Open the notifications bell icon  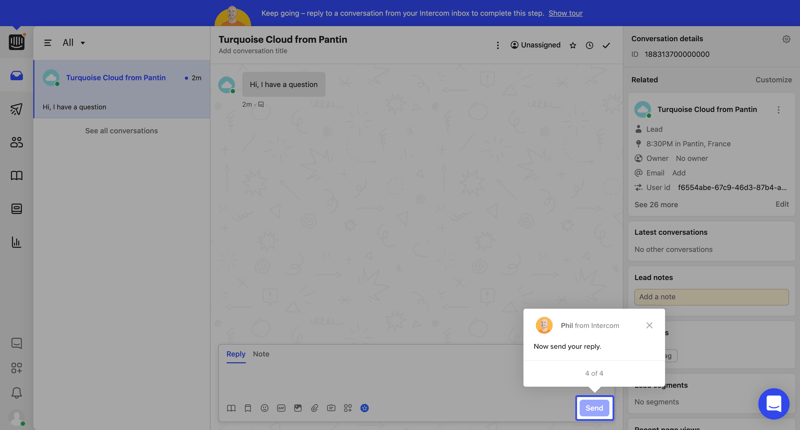click(x=16, y=393)
